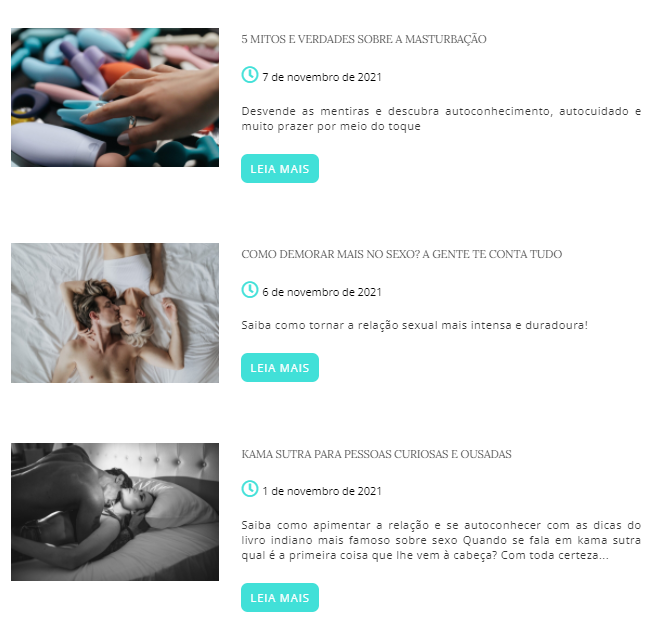The width and height of the screenshot is (655, 627).
Task: Click the clock icon beside 7 de novembro
Action: coord(250,75)
